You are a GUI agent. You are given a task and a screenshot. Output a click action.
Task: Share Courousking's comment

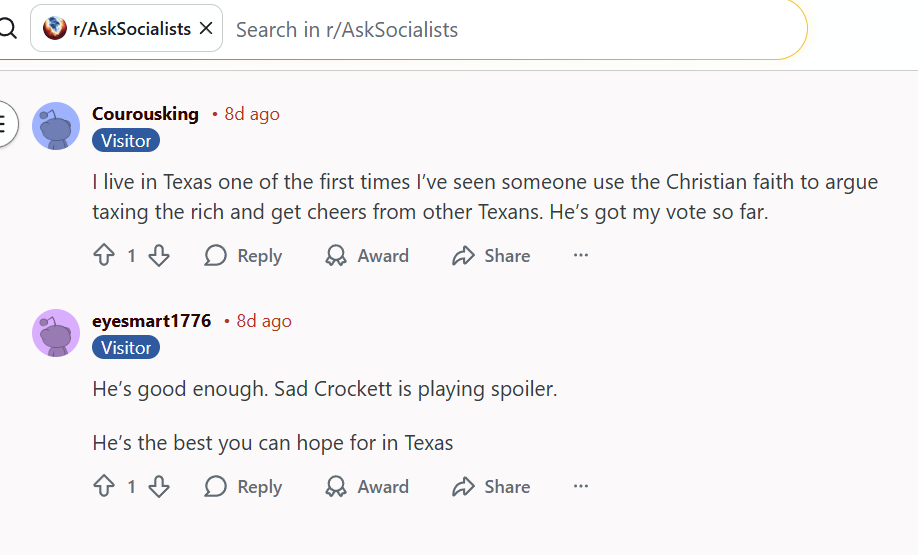(491, 256)
